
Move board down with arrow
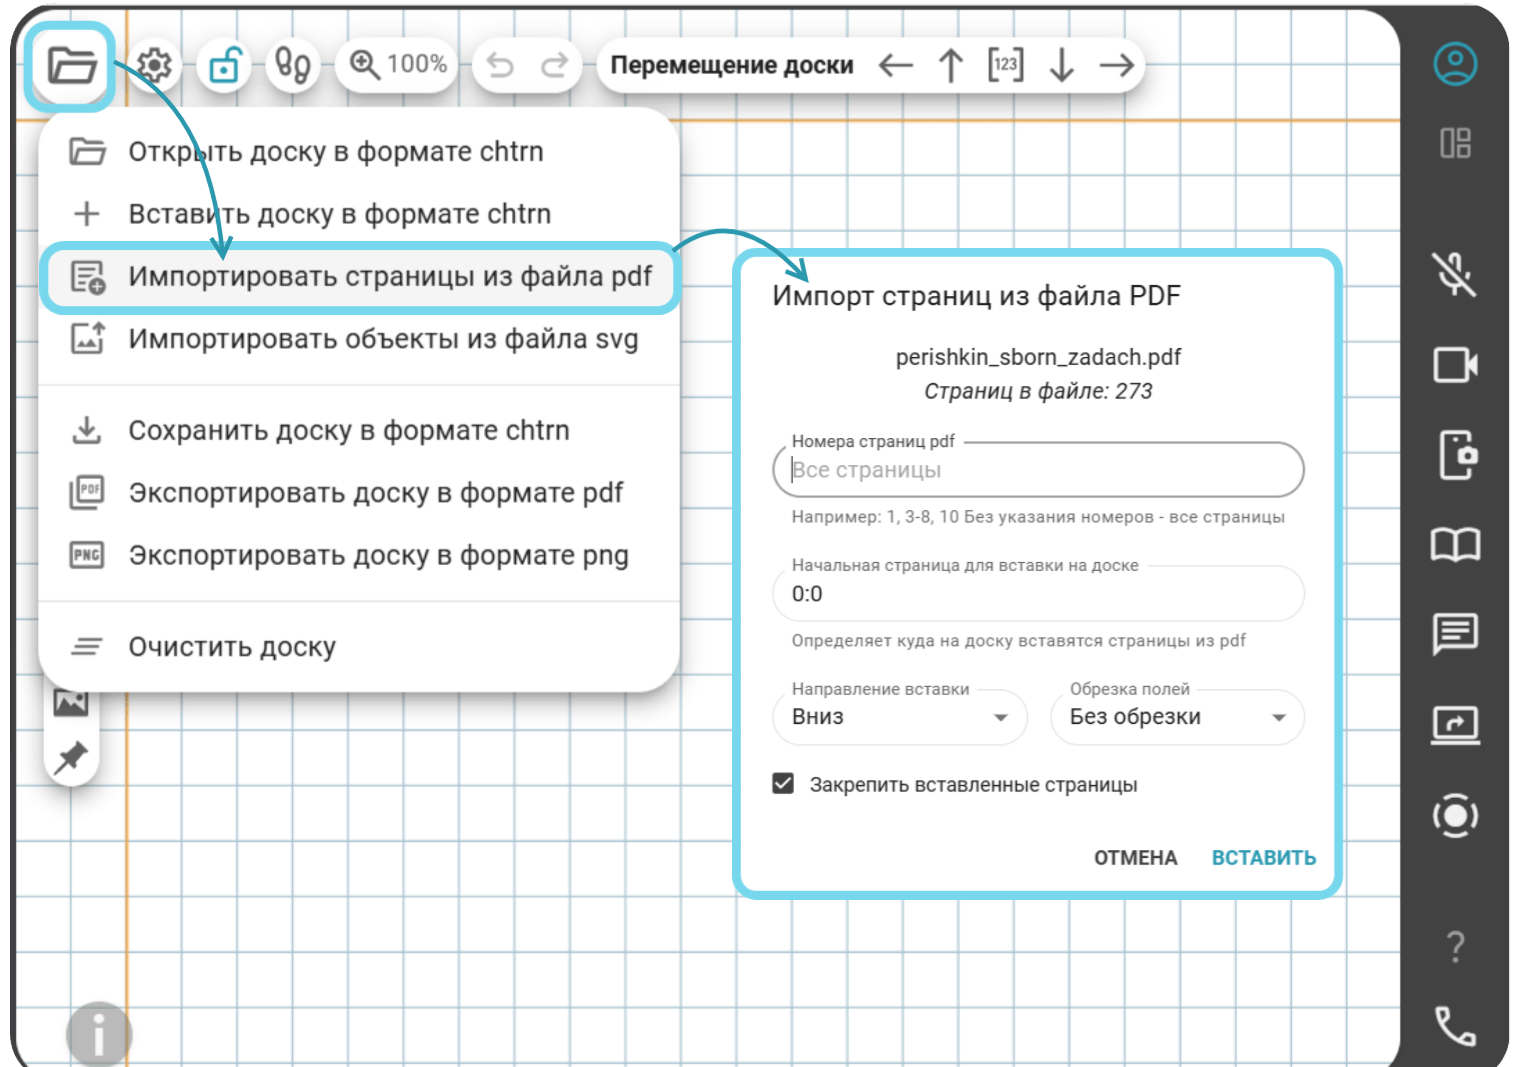point(1062,66)
